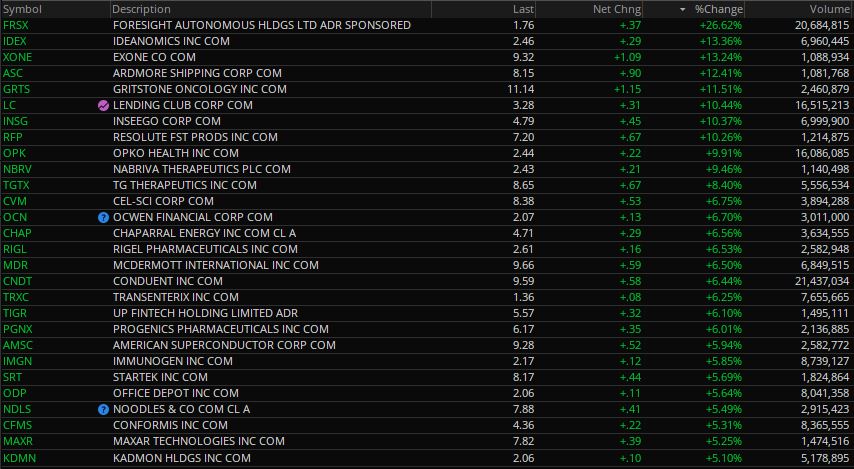Select the XONE symbol
Viewport: 854px width, 469px height.
[x=17, y=57]
